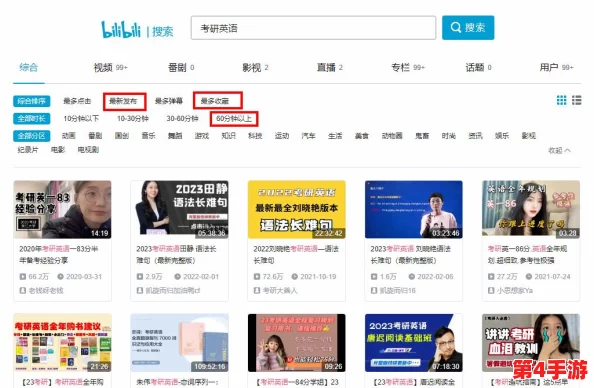Sort results by 最多弹幕
The height and width of the screenshot is (388, 594).
pyautogui.click(x=169, y=101)
